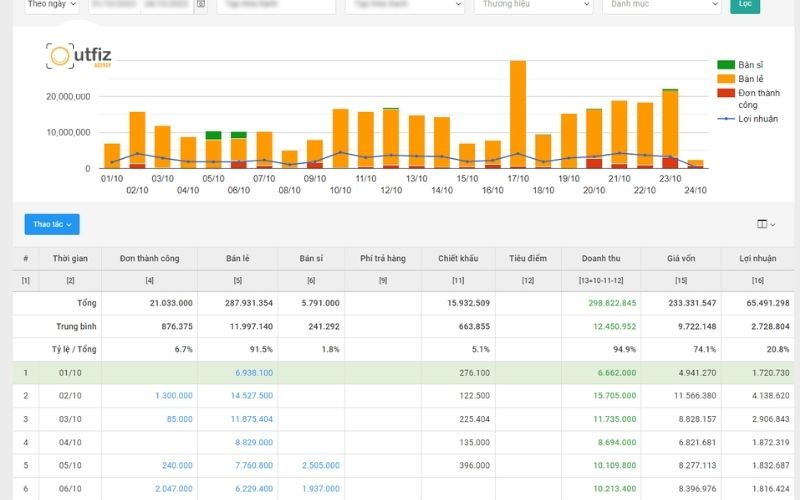
Task: Open the 240.000 link in 05/10 row
Action: tap(177, 466)
